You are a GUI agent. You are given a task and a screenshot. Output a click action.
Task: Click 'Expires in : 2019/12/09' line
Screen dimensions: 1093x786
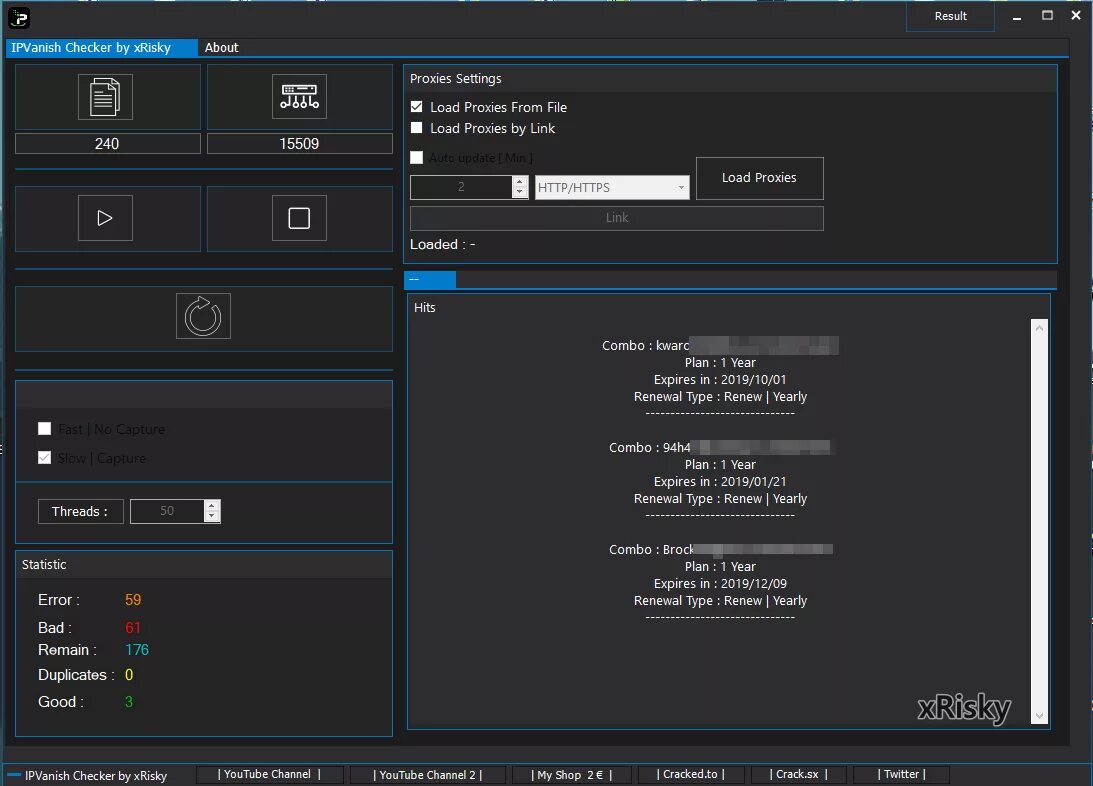[x=720, y=583]
